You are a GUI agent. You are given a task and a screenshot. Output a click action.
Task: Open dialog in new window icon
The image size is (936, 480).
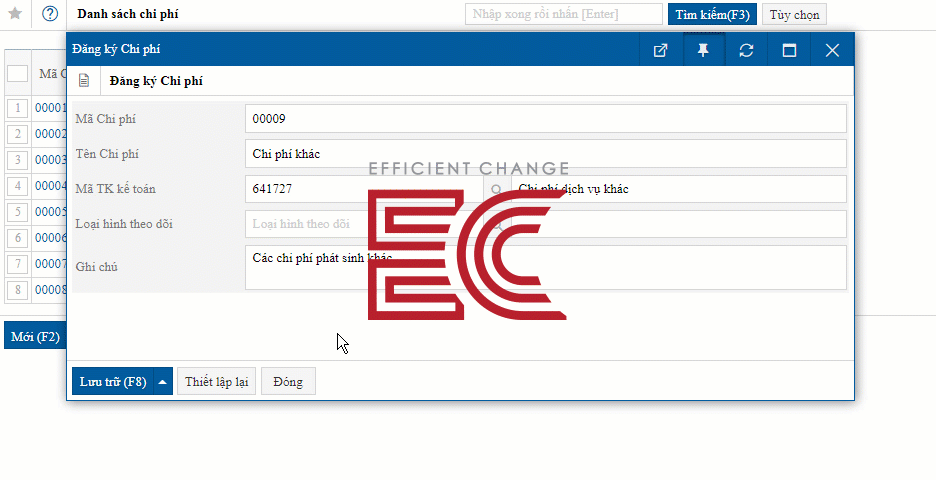[660, 50]
